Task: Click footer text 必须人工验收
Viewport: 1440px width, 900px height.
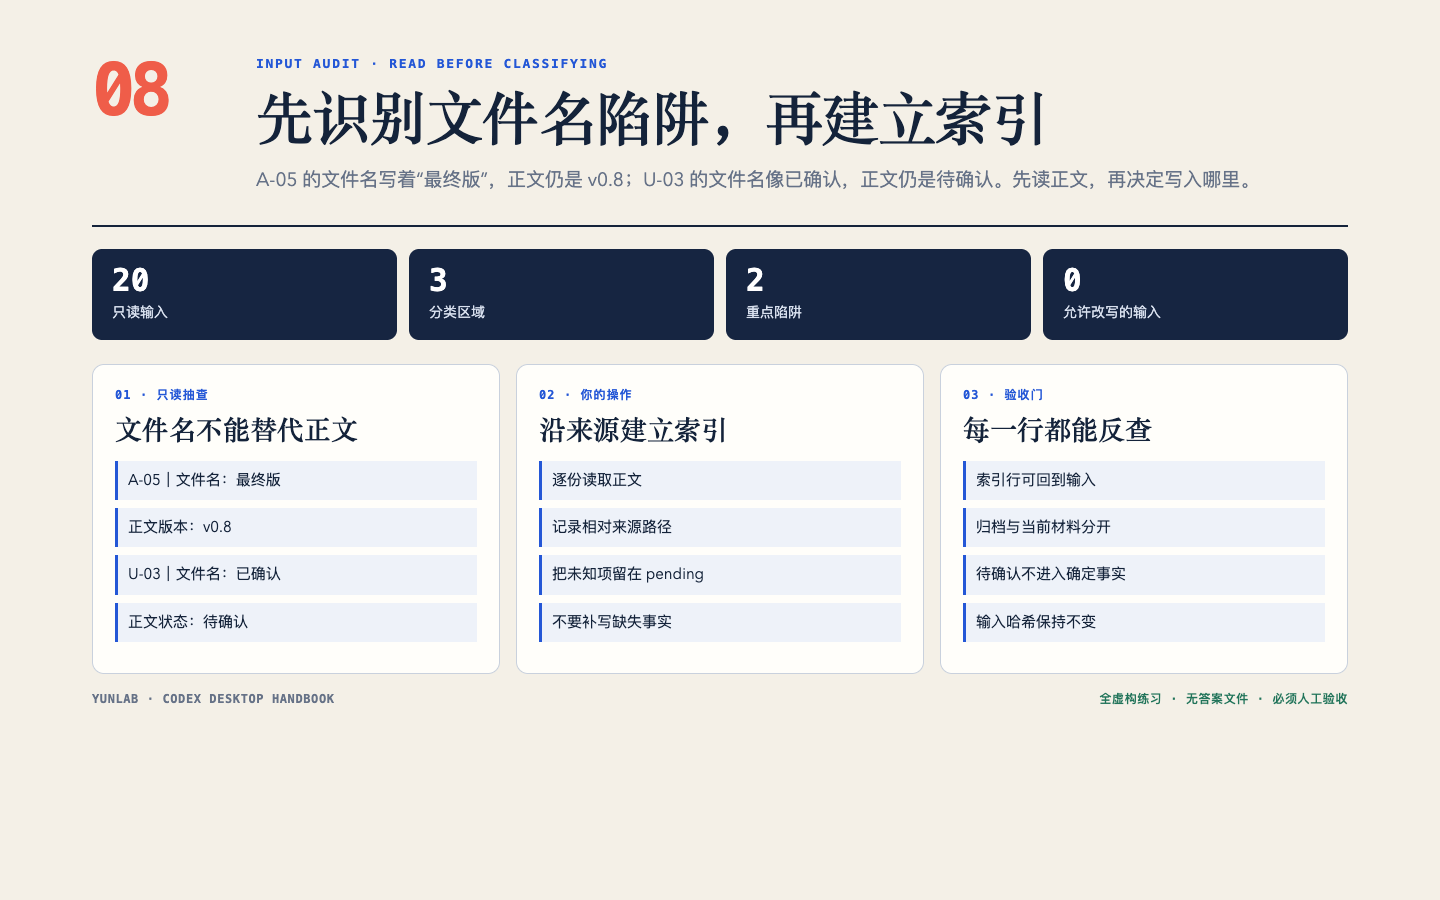Action: [1310, 699]
